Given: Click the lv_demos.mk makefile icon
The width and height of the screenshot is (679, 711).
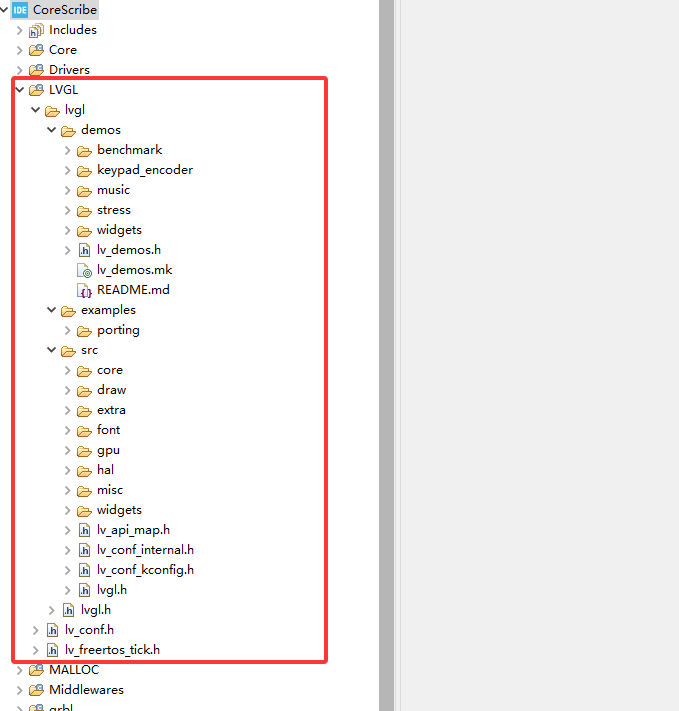Looking at the screenshot, I should pyautogui.click(x=85, y=270).
